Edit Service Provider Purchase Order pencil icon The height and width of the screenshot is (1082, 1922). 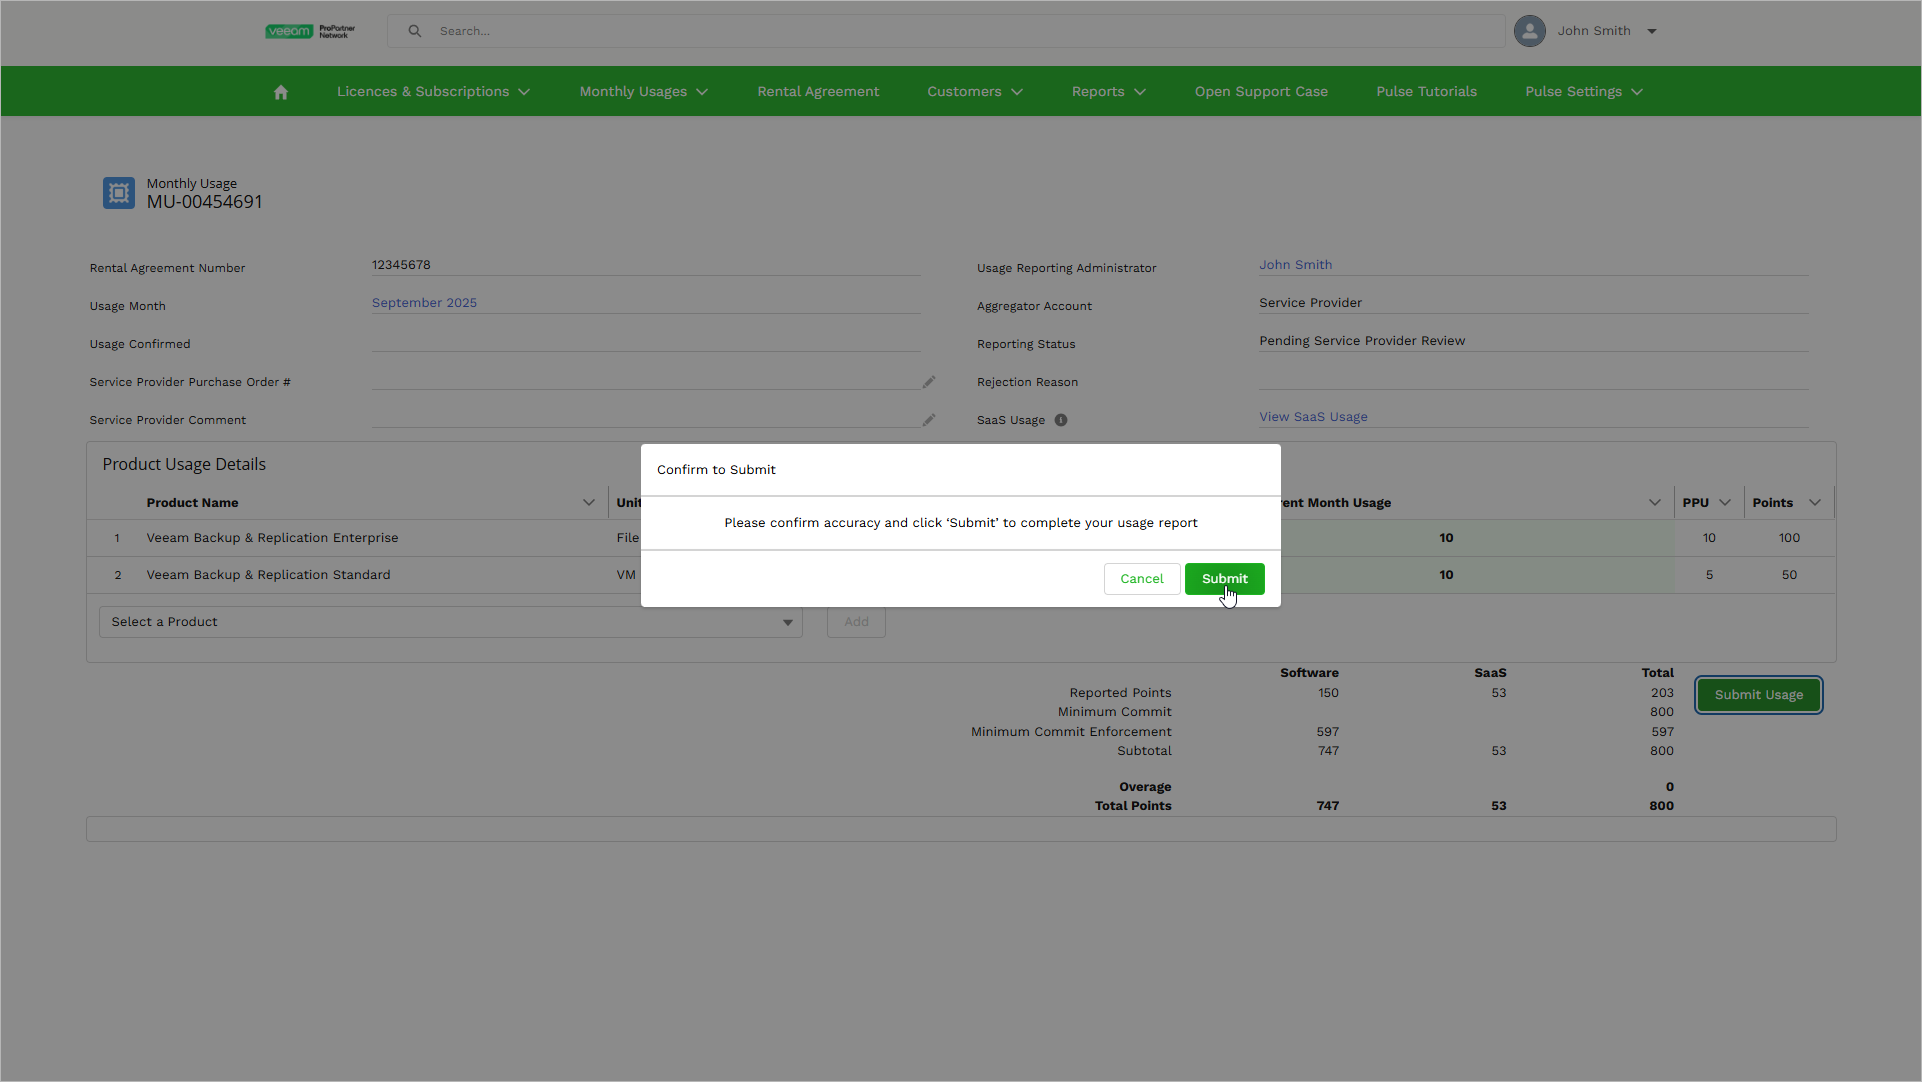pyautogui.click(x=929, y=382)
